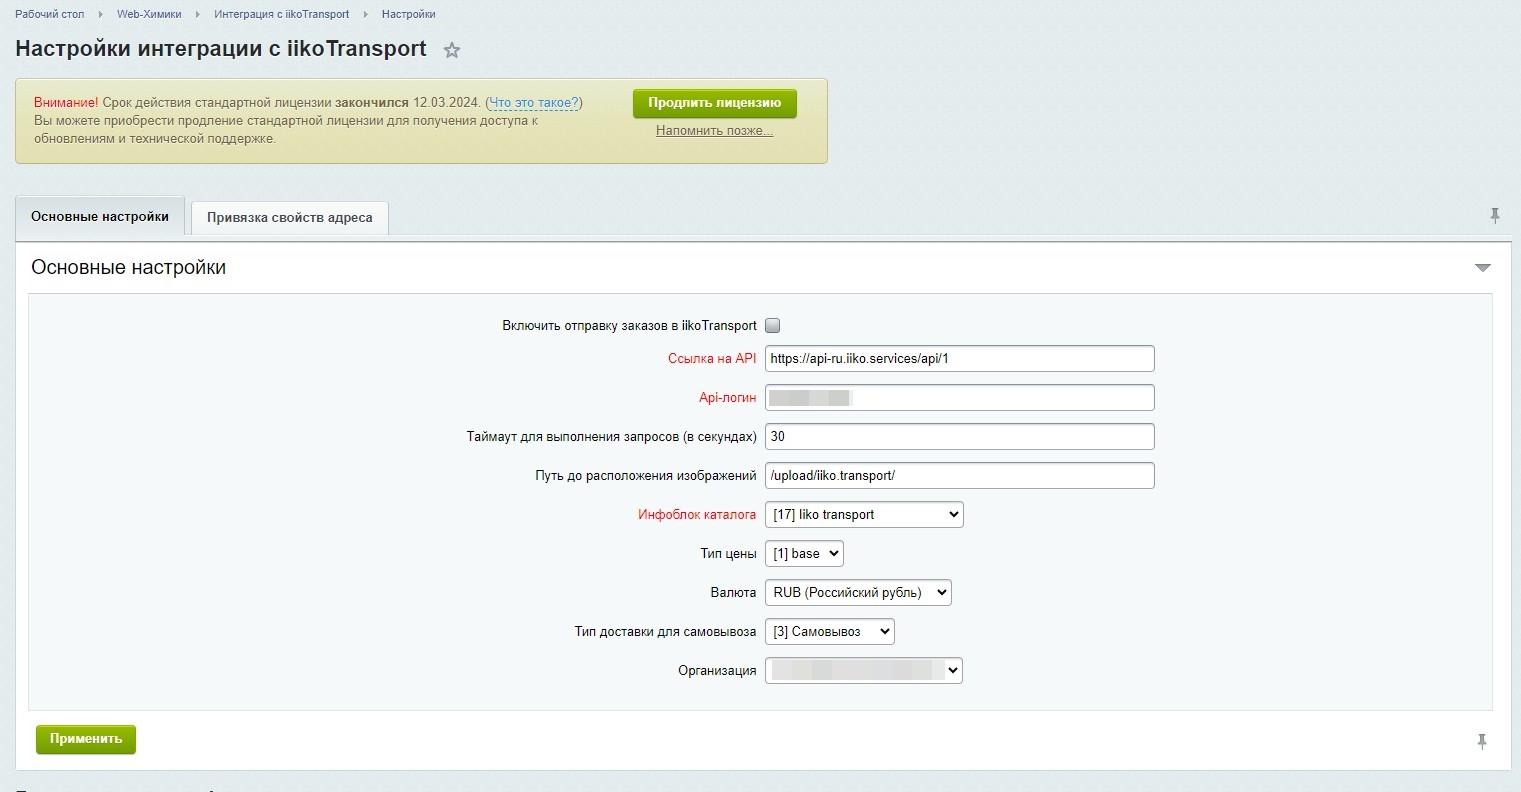Open the Организация dropdown
The height and width of the screenshot is (792, 1521).
click(x=863, y=671)
